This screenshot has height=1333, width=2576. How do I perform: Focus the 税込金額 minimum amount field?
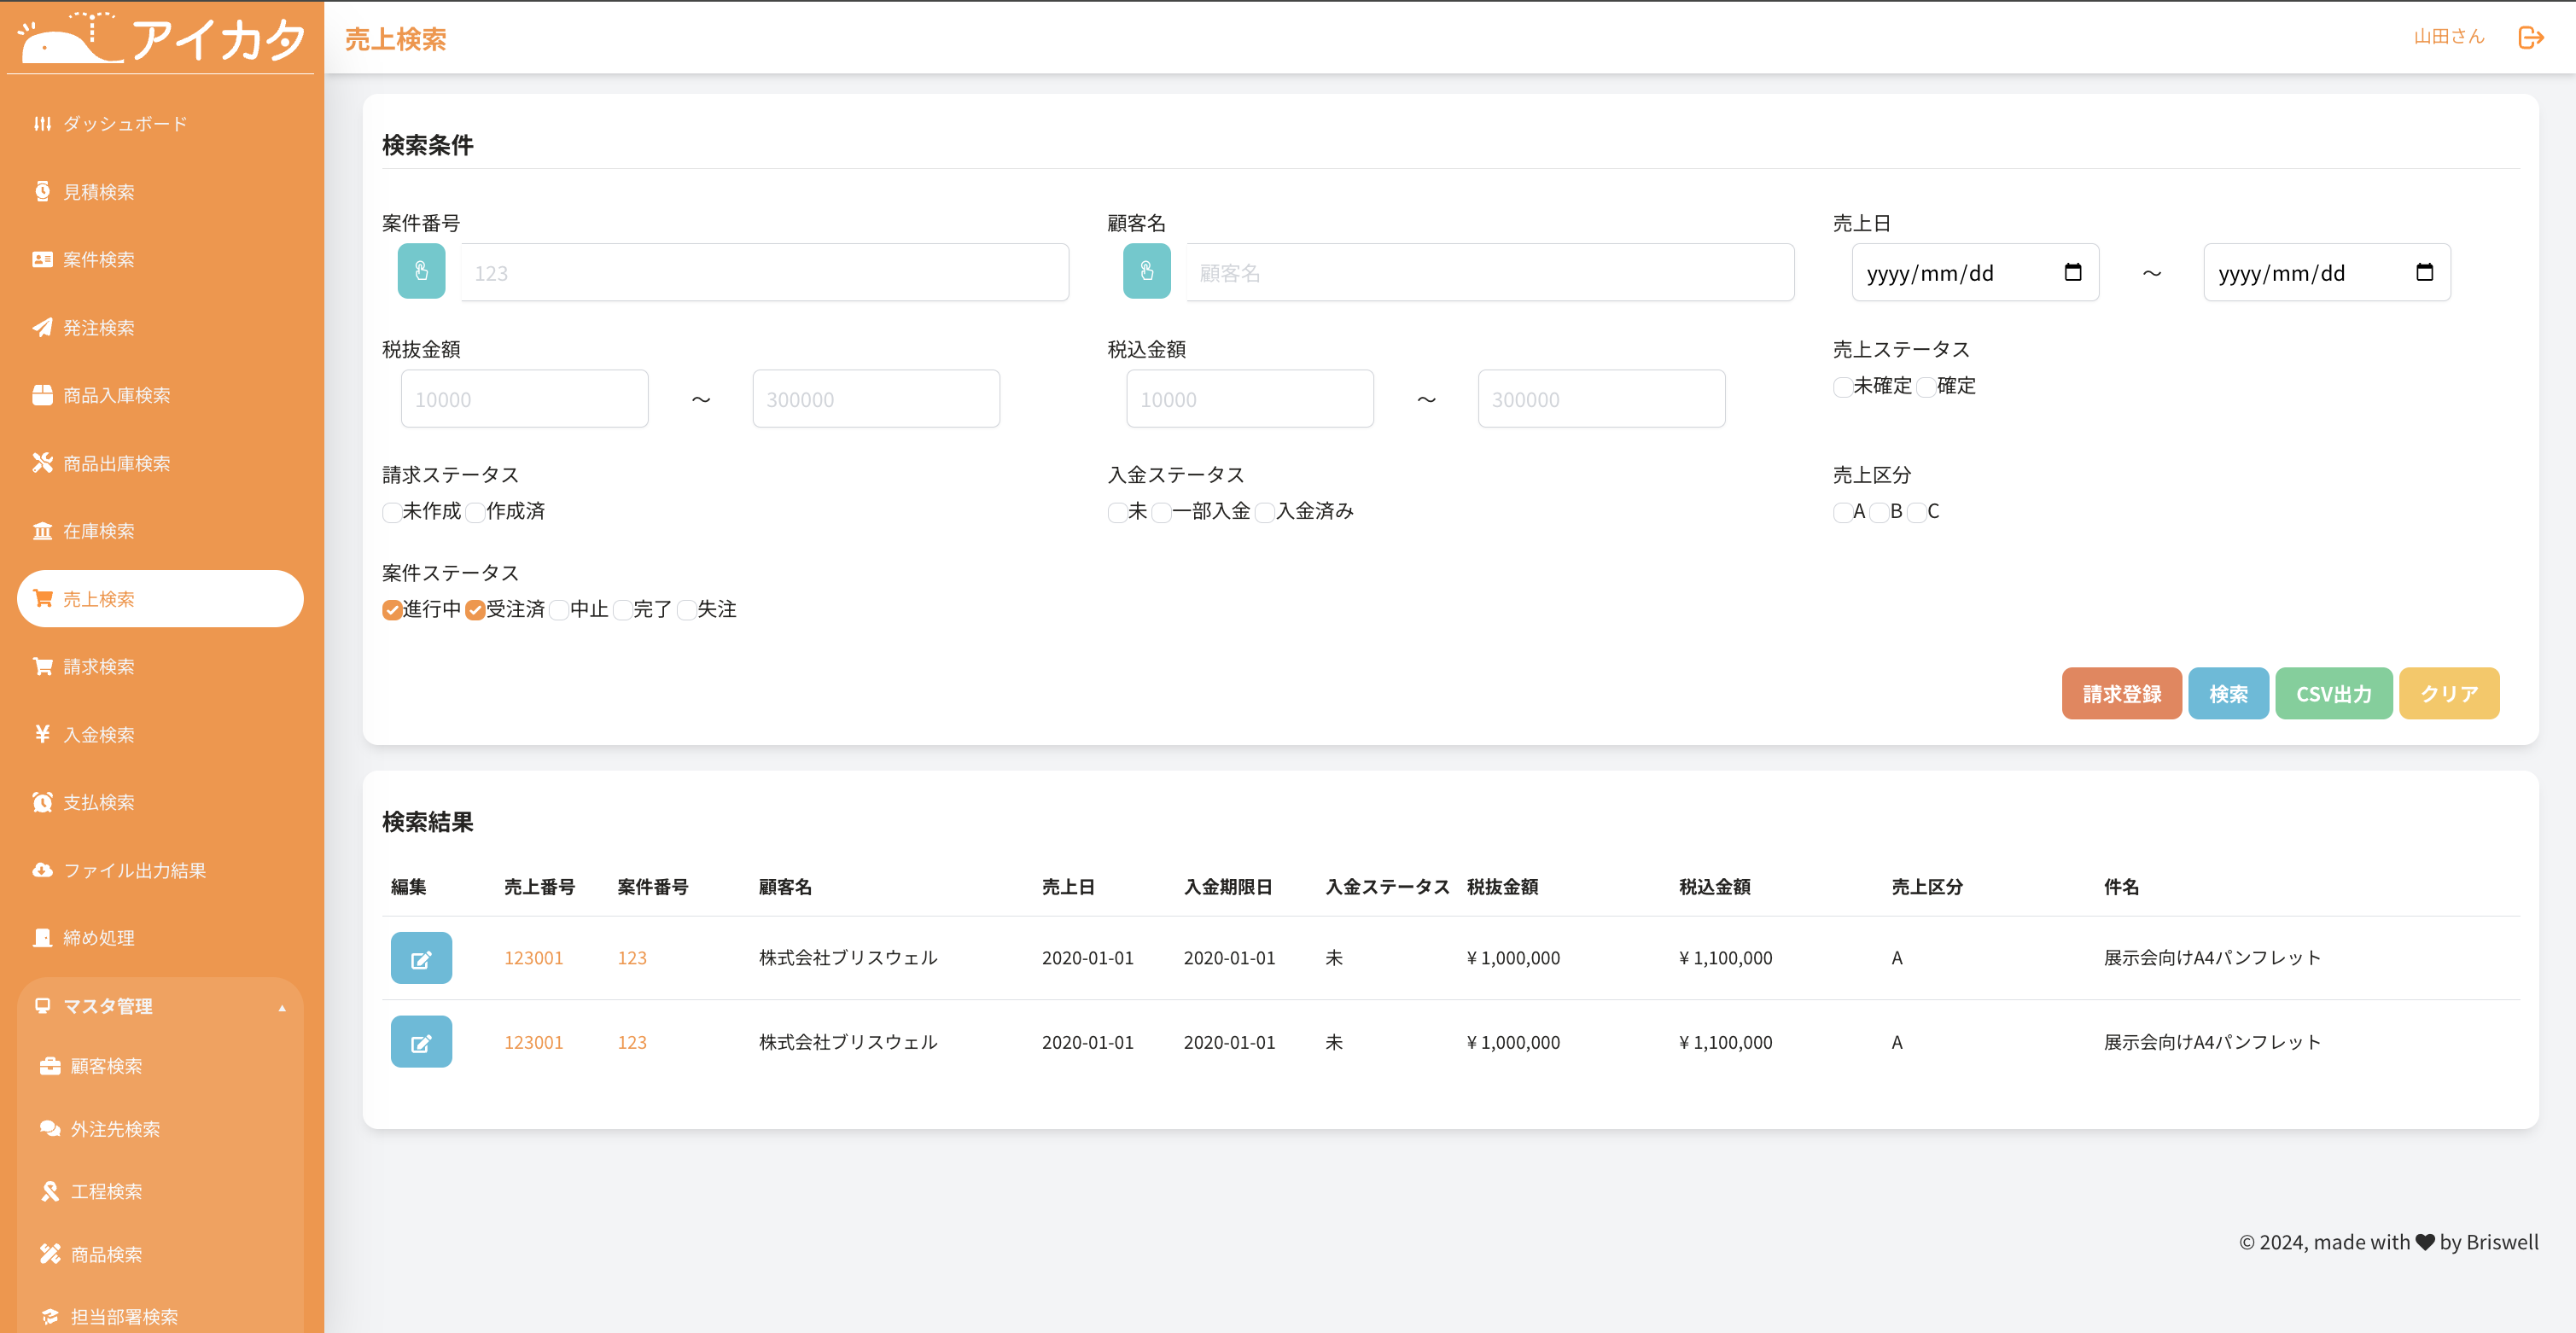point(1250,399)
